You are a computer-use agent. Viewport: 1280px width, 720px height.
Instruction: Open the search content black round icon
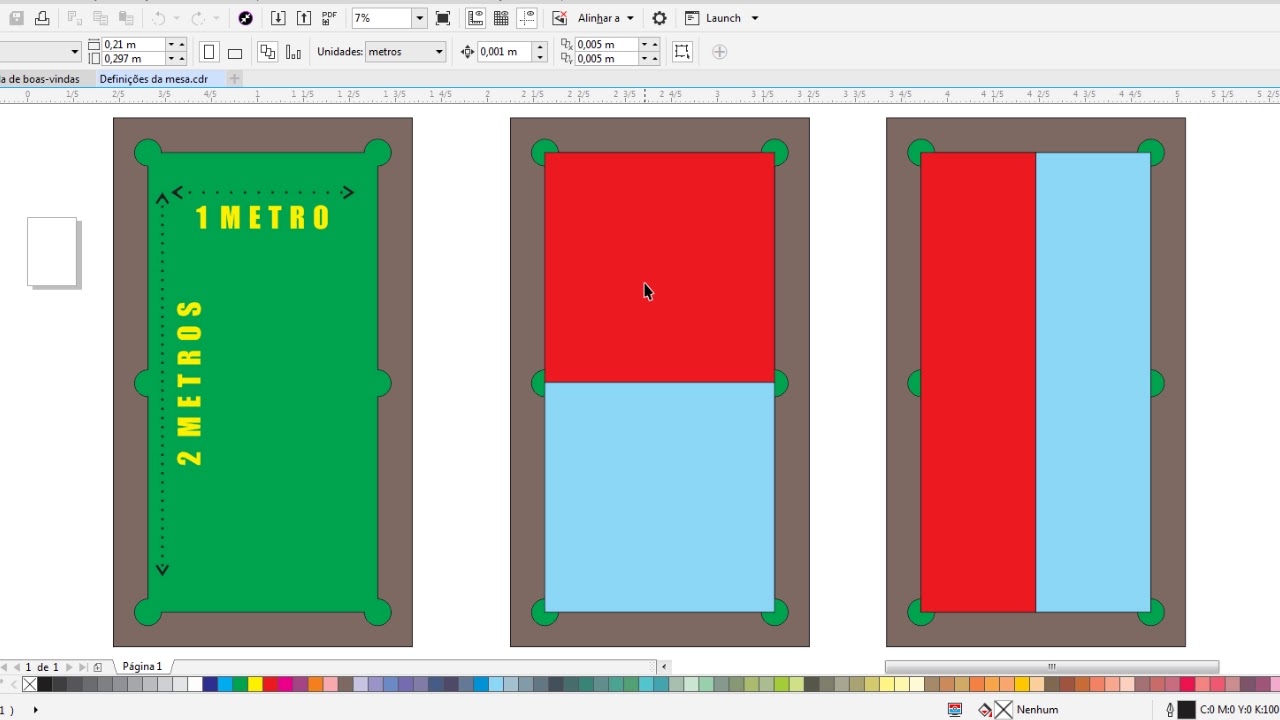245,18
